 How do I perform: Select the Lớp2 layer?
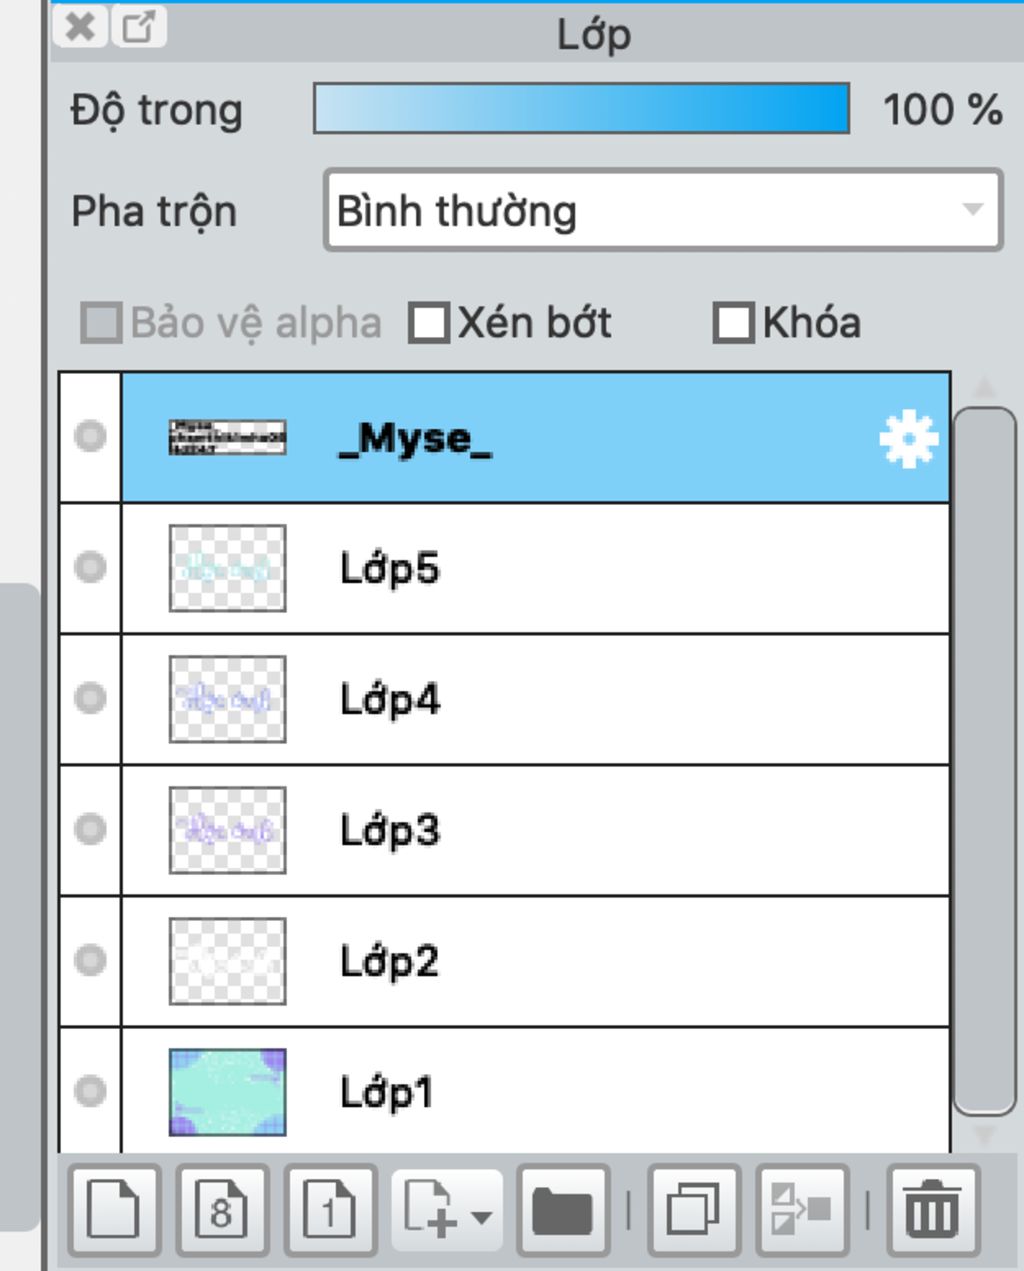click(600, 961)
